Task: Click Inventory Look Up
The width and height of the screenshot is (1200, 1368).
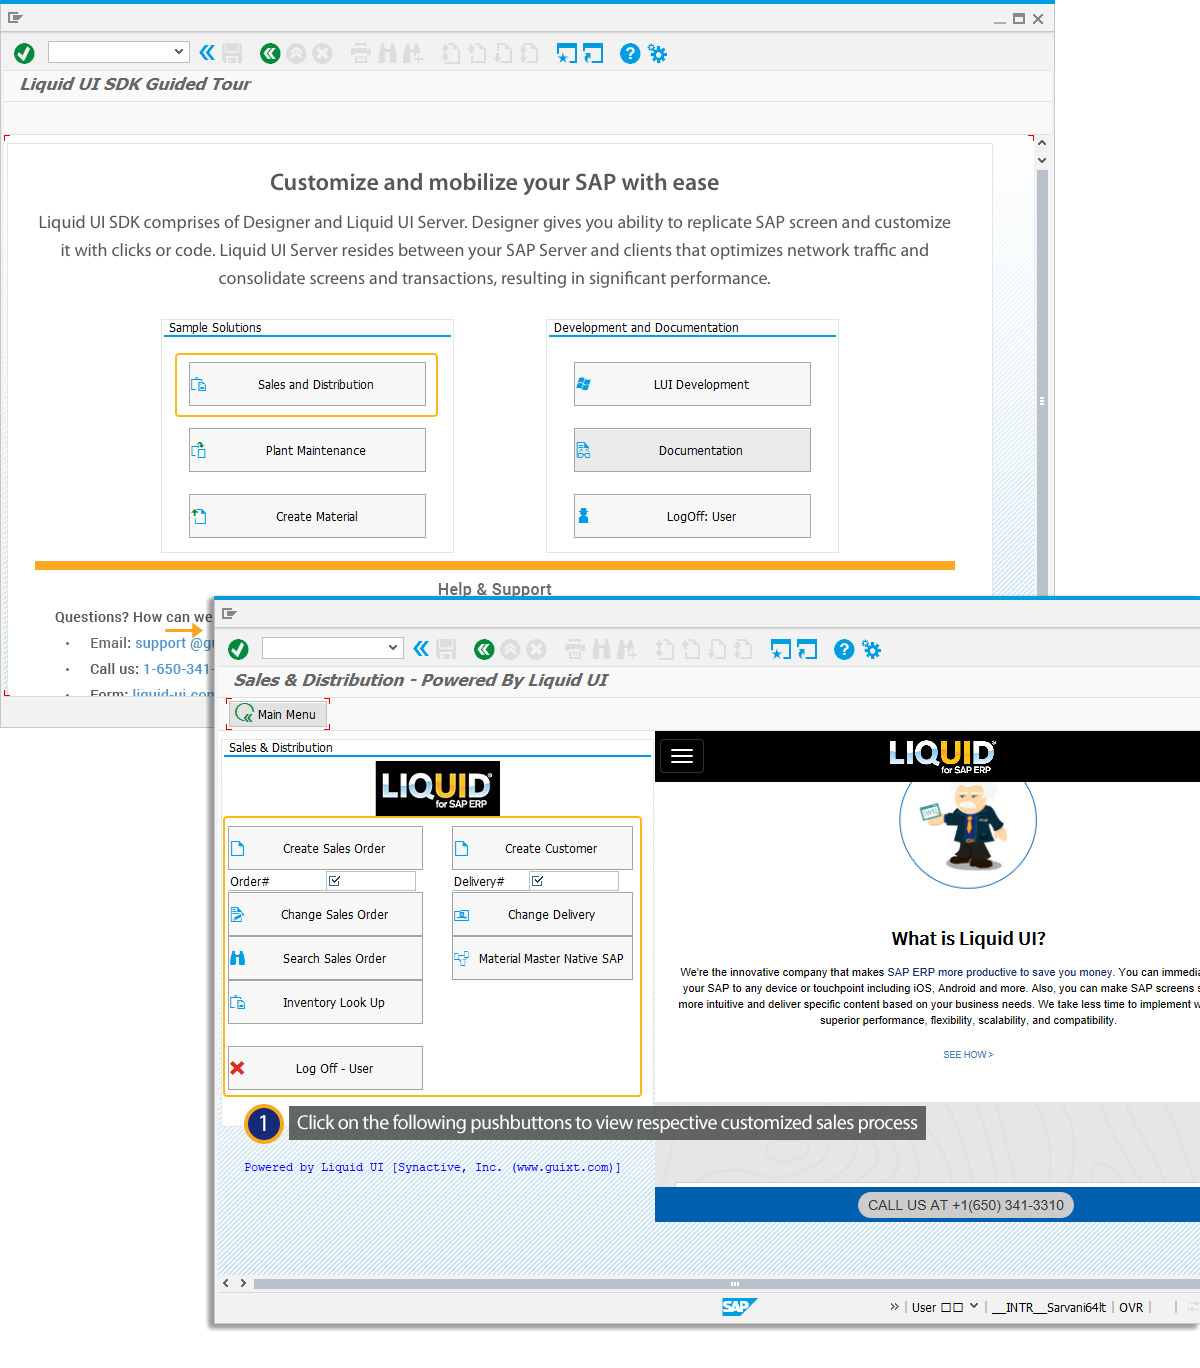Action: coord(325,1002)
